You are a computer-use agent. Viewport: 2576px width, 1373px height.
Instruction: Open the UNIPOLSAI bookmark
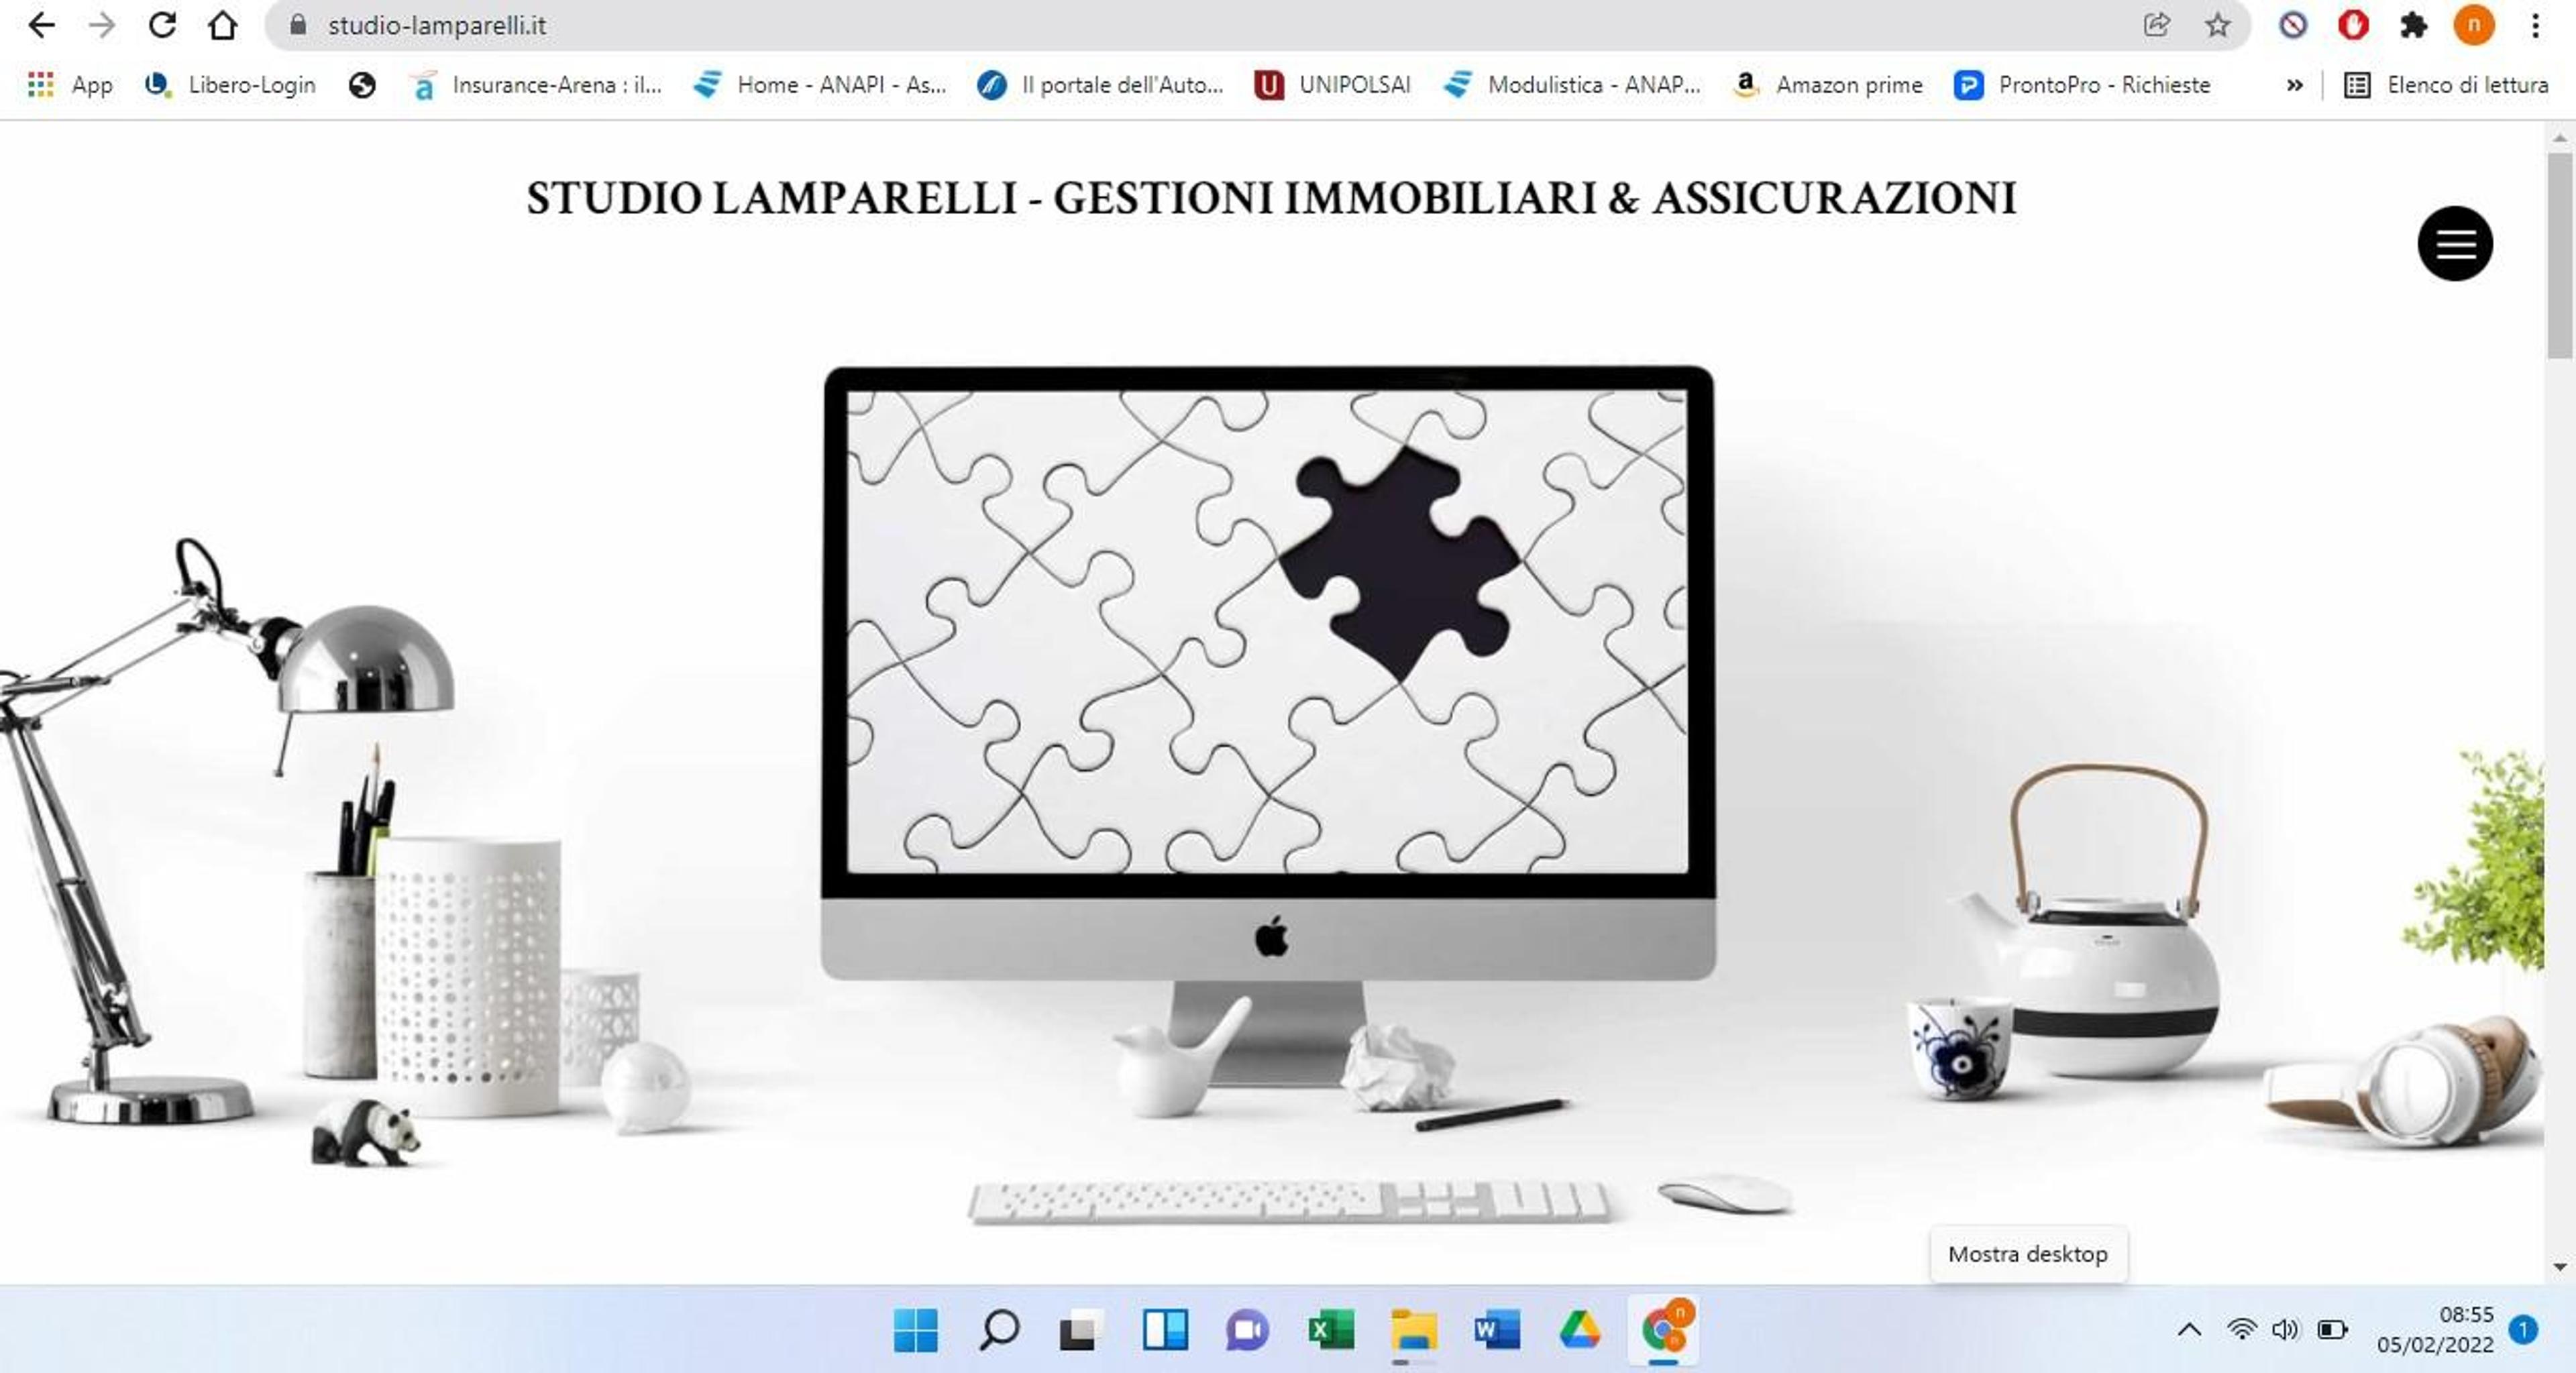[1333, 85]
